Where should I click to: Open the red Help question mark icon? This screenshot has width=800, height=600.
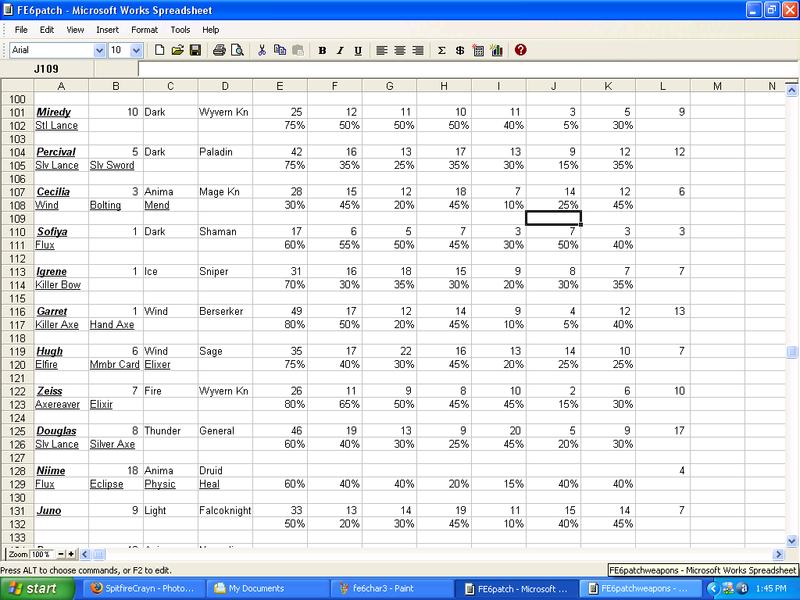click(x=520, y=50)
